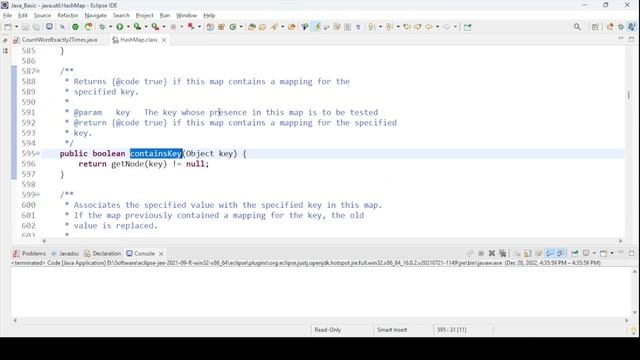Image resolution: width=640 pixels, height=360 pixels.
Task: Switch to Problems view tab
Action: [x=29, y=253]
